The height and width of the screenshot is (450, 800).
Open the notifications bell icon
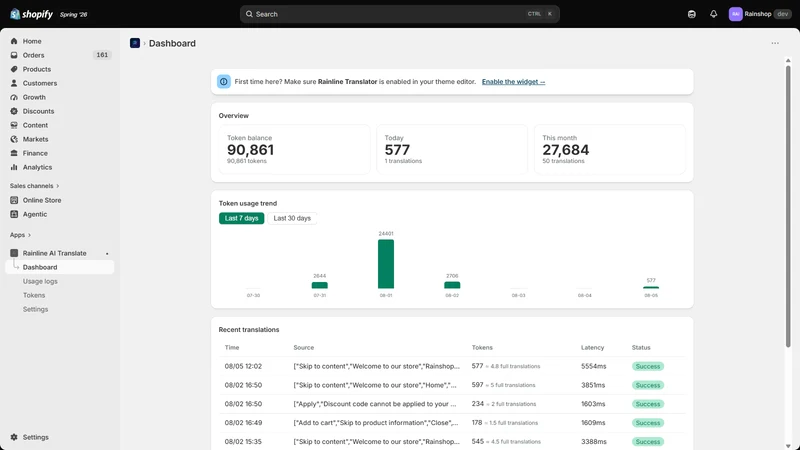tap(713, 14)
